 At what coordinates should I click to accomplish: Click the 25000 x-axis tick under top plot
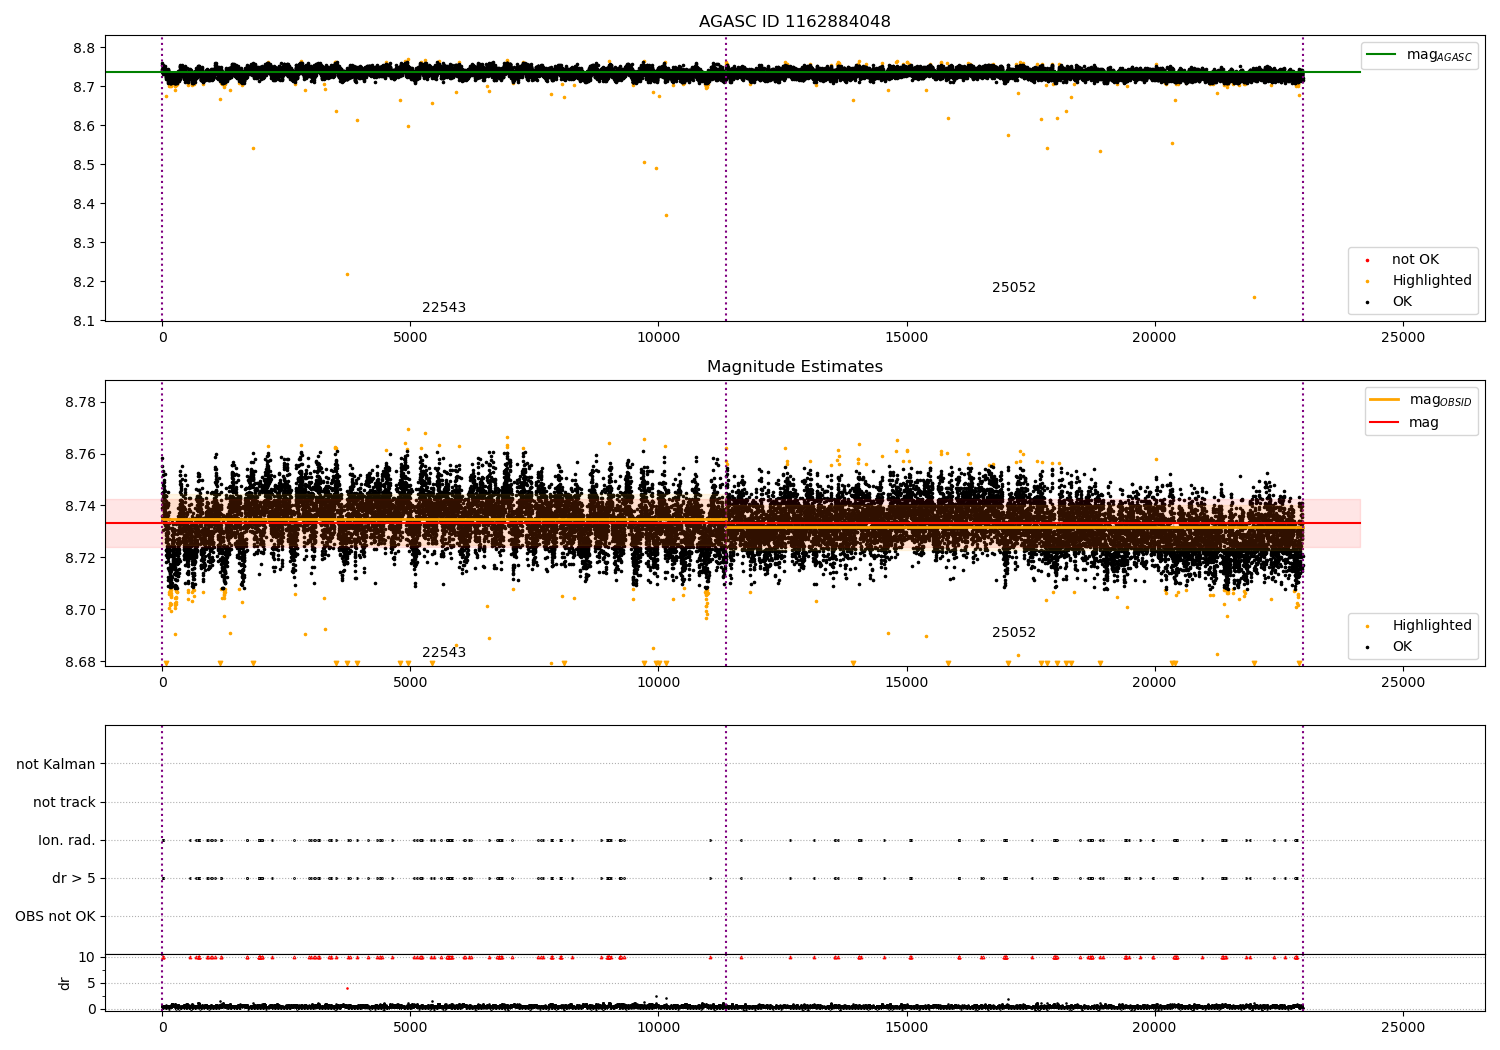(1402, 338)
